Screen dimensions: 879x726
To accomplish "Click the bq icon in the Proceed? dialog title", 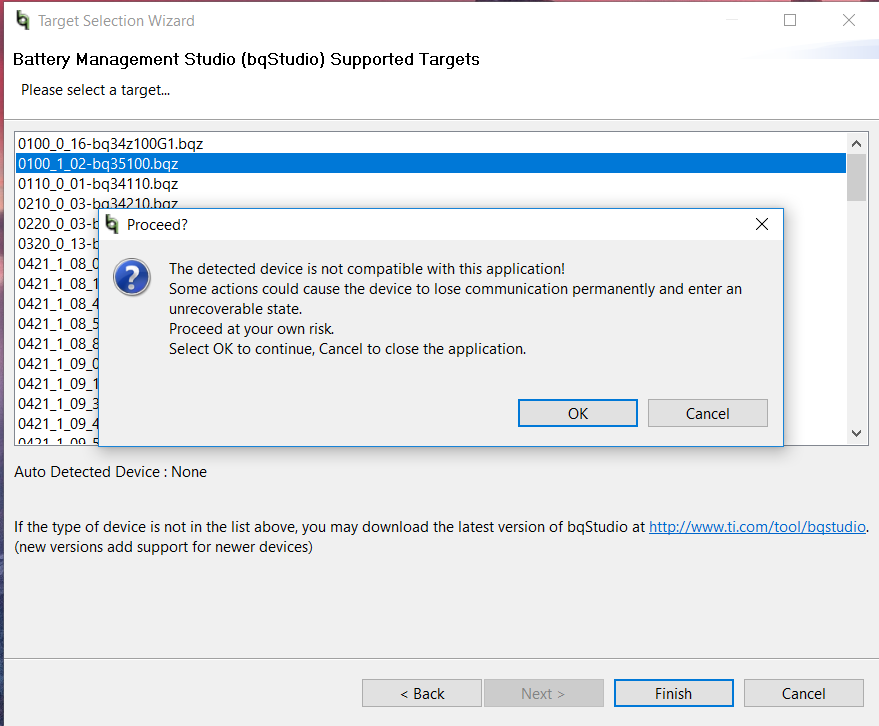I will 112,224.
